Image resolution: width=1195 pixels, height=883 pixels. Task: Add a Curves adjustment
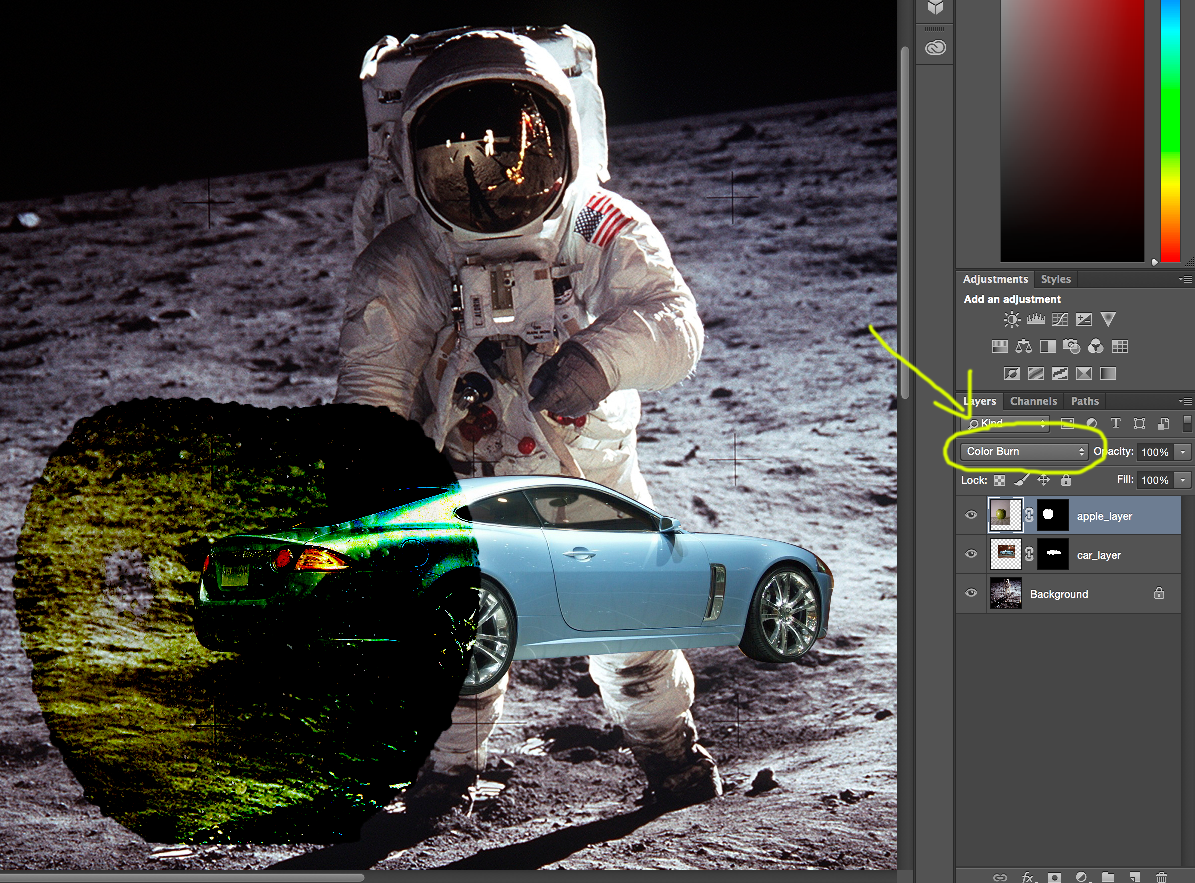tap(1060, 320)
